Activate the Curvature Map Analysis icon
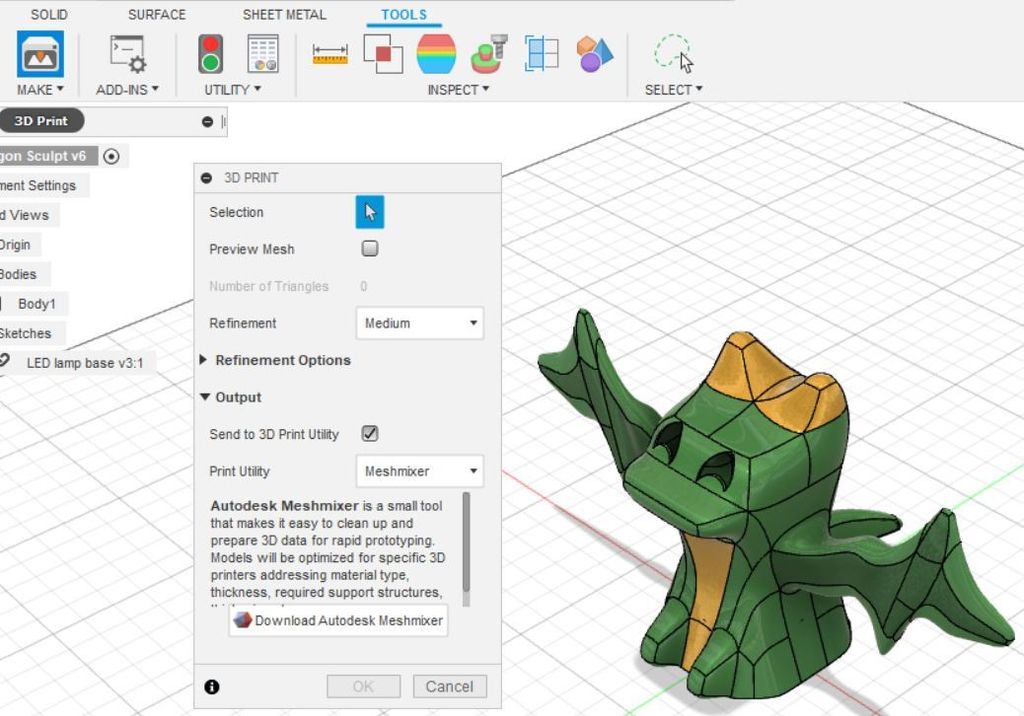1024x716 pixels. coord(437,55)
